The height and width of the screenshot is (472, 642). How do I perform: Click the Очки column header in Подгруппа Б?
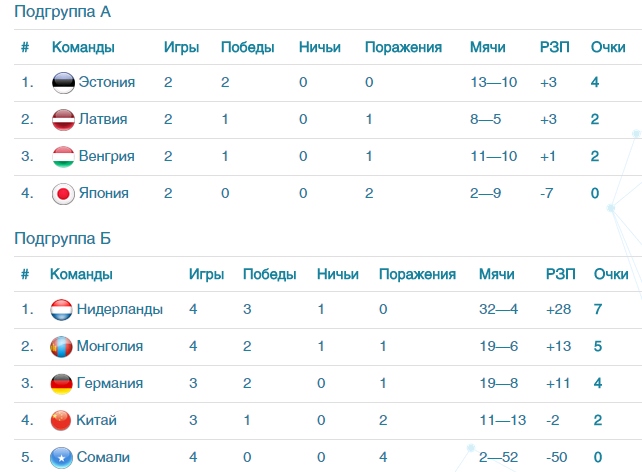(x=611, y=274)
